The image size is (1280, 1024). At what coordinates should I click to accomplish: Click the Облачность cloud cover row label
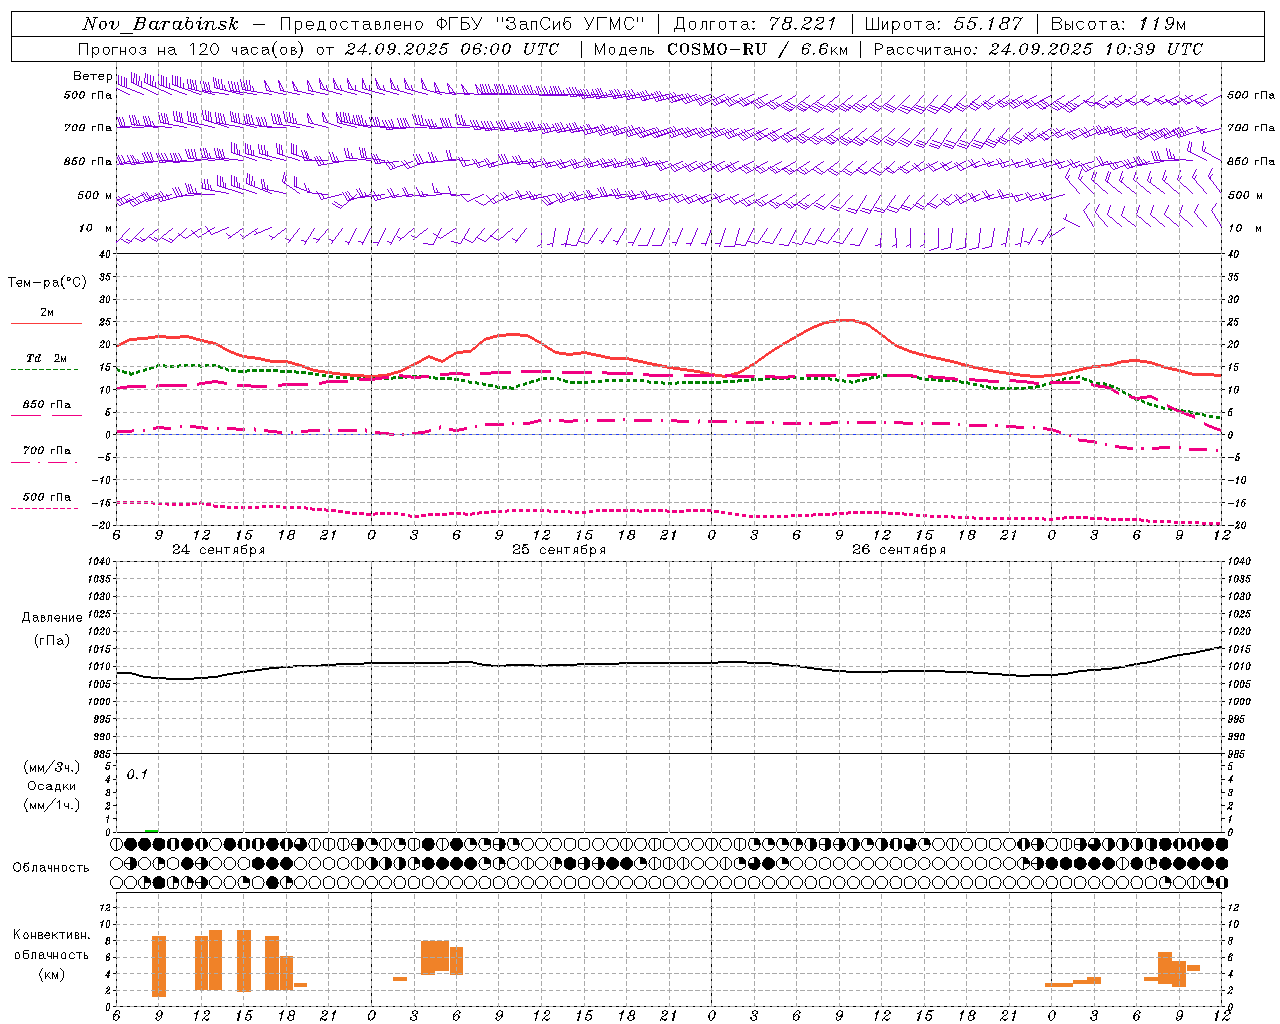pyautogui.click(x=51, y=868)
